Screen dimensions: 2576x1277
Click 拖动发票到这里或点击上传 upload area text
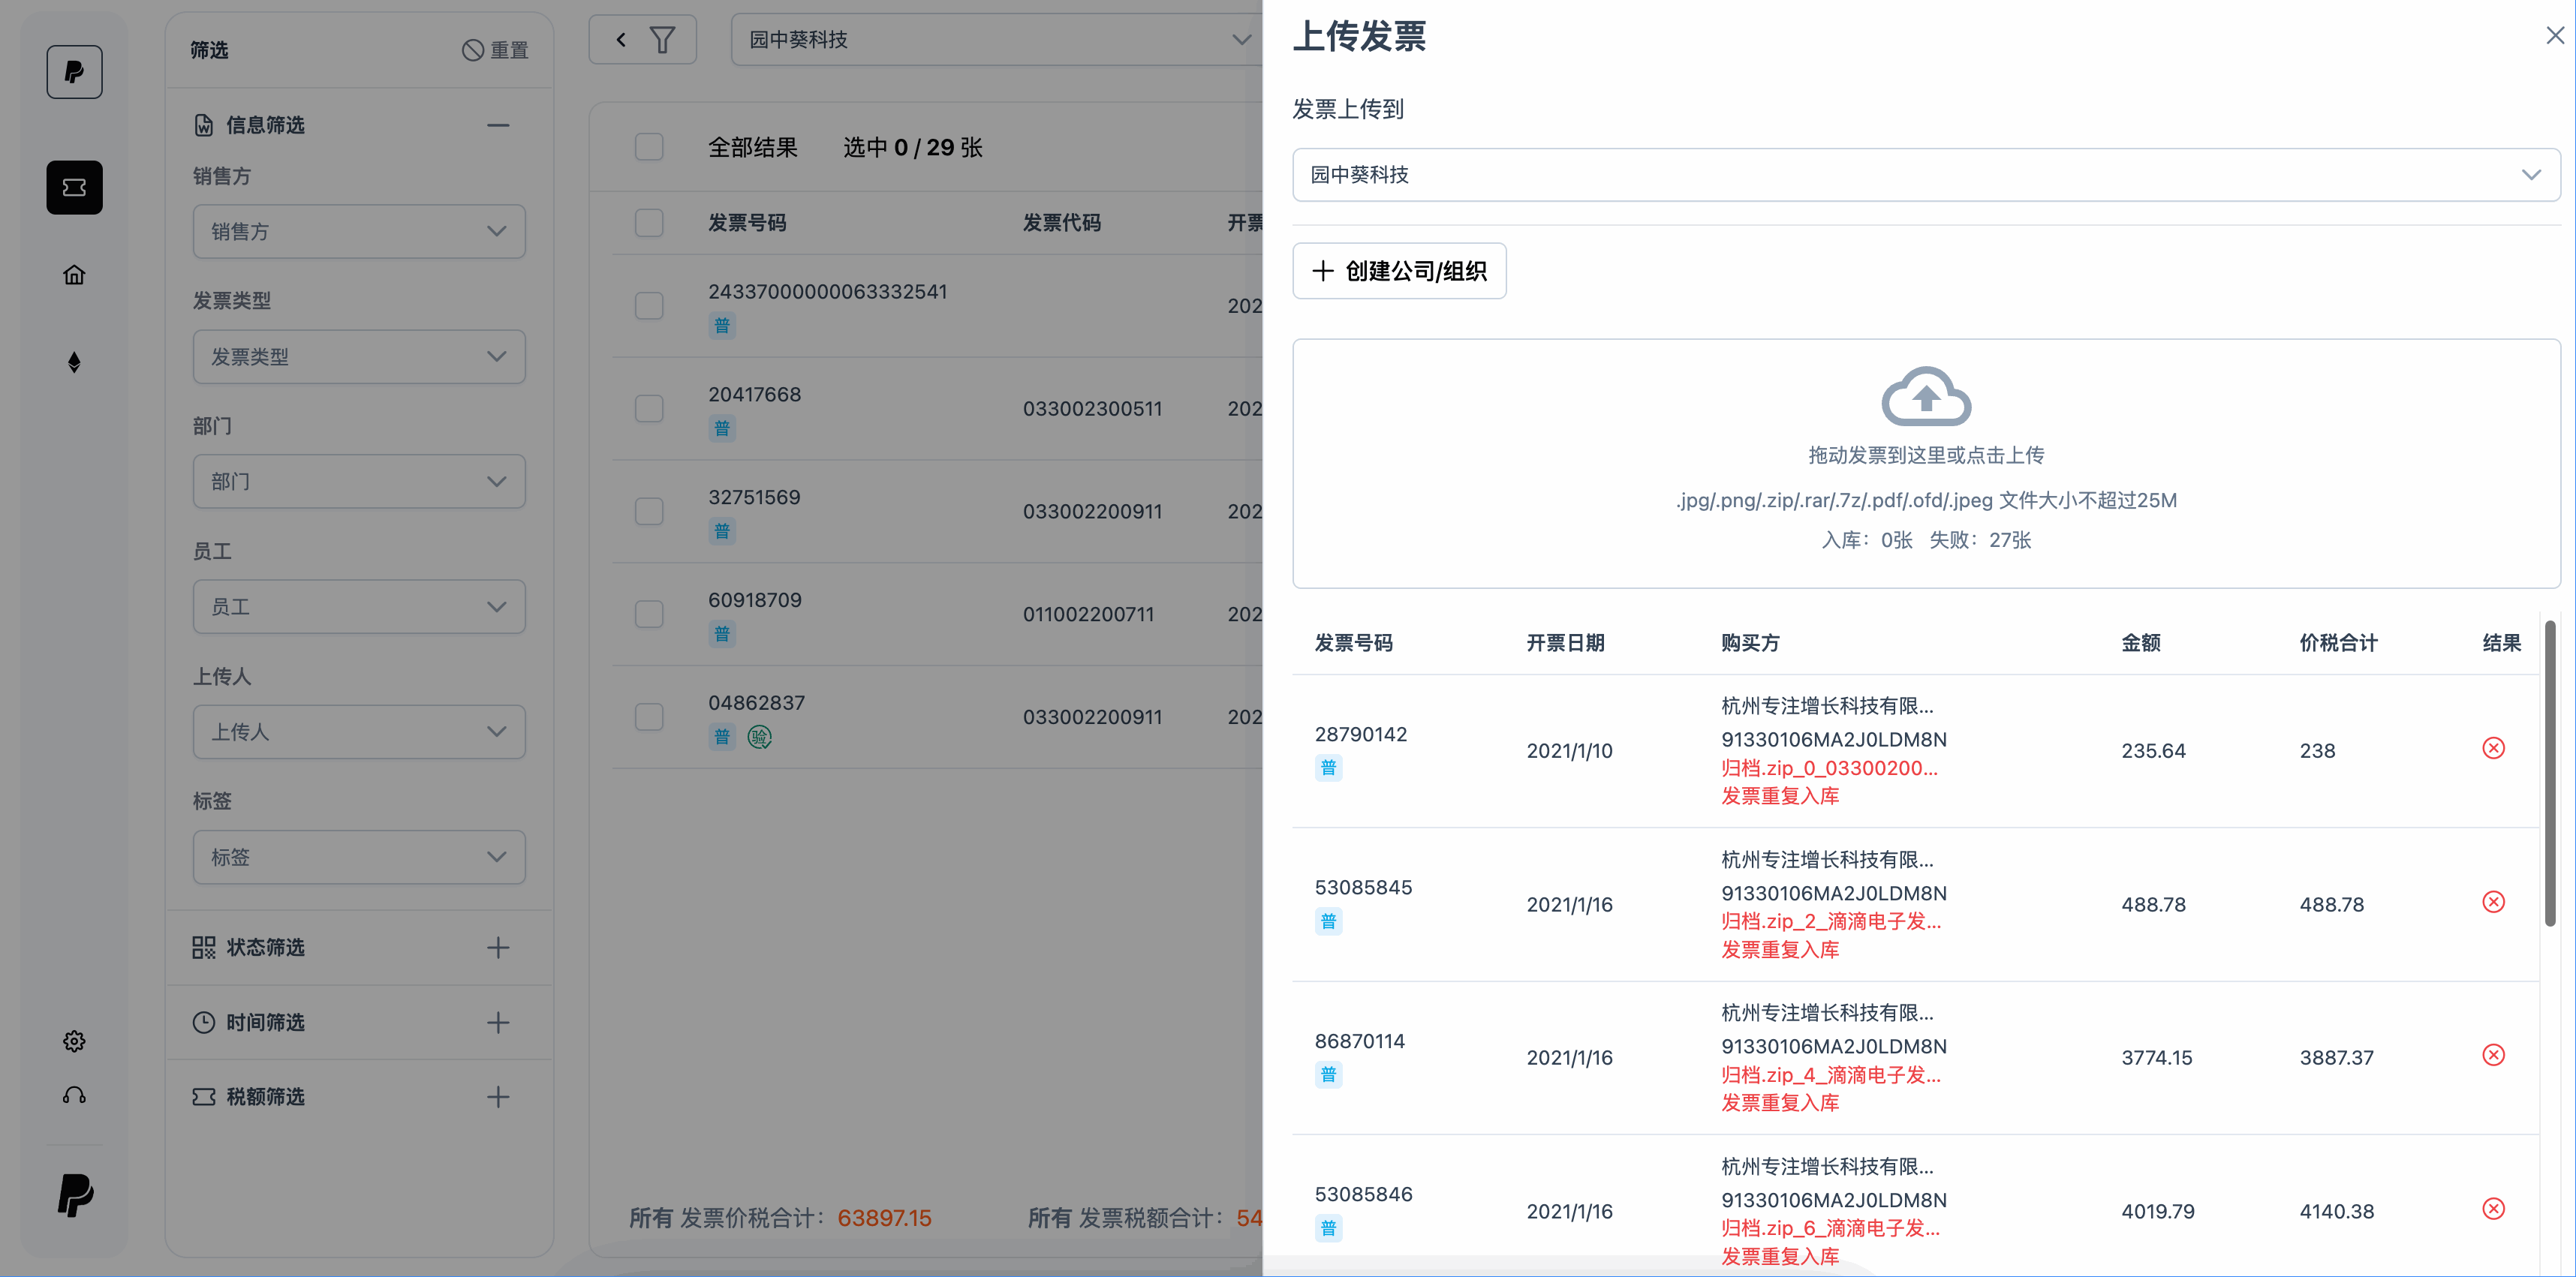(1926, 455)
